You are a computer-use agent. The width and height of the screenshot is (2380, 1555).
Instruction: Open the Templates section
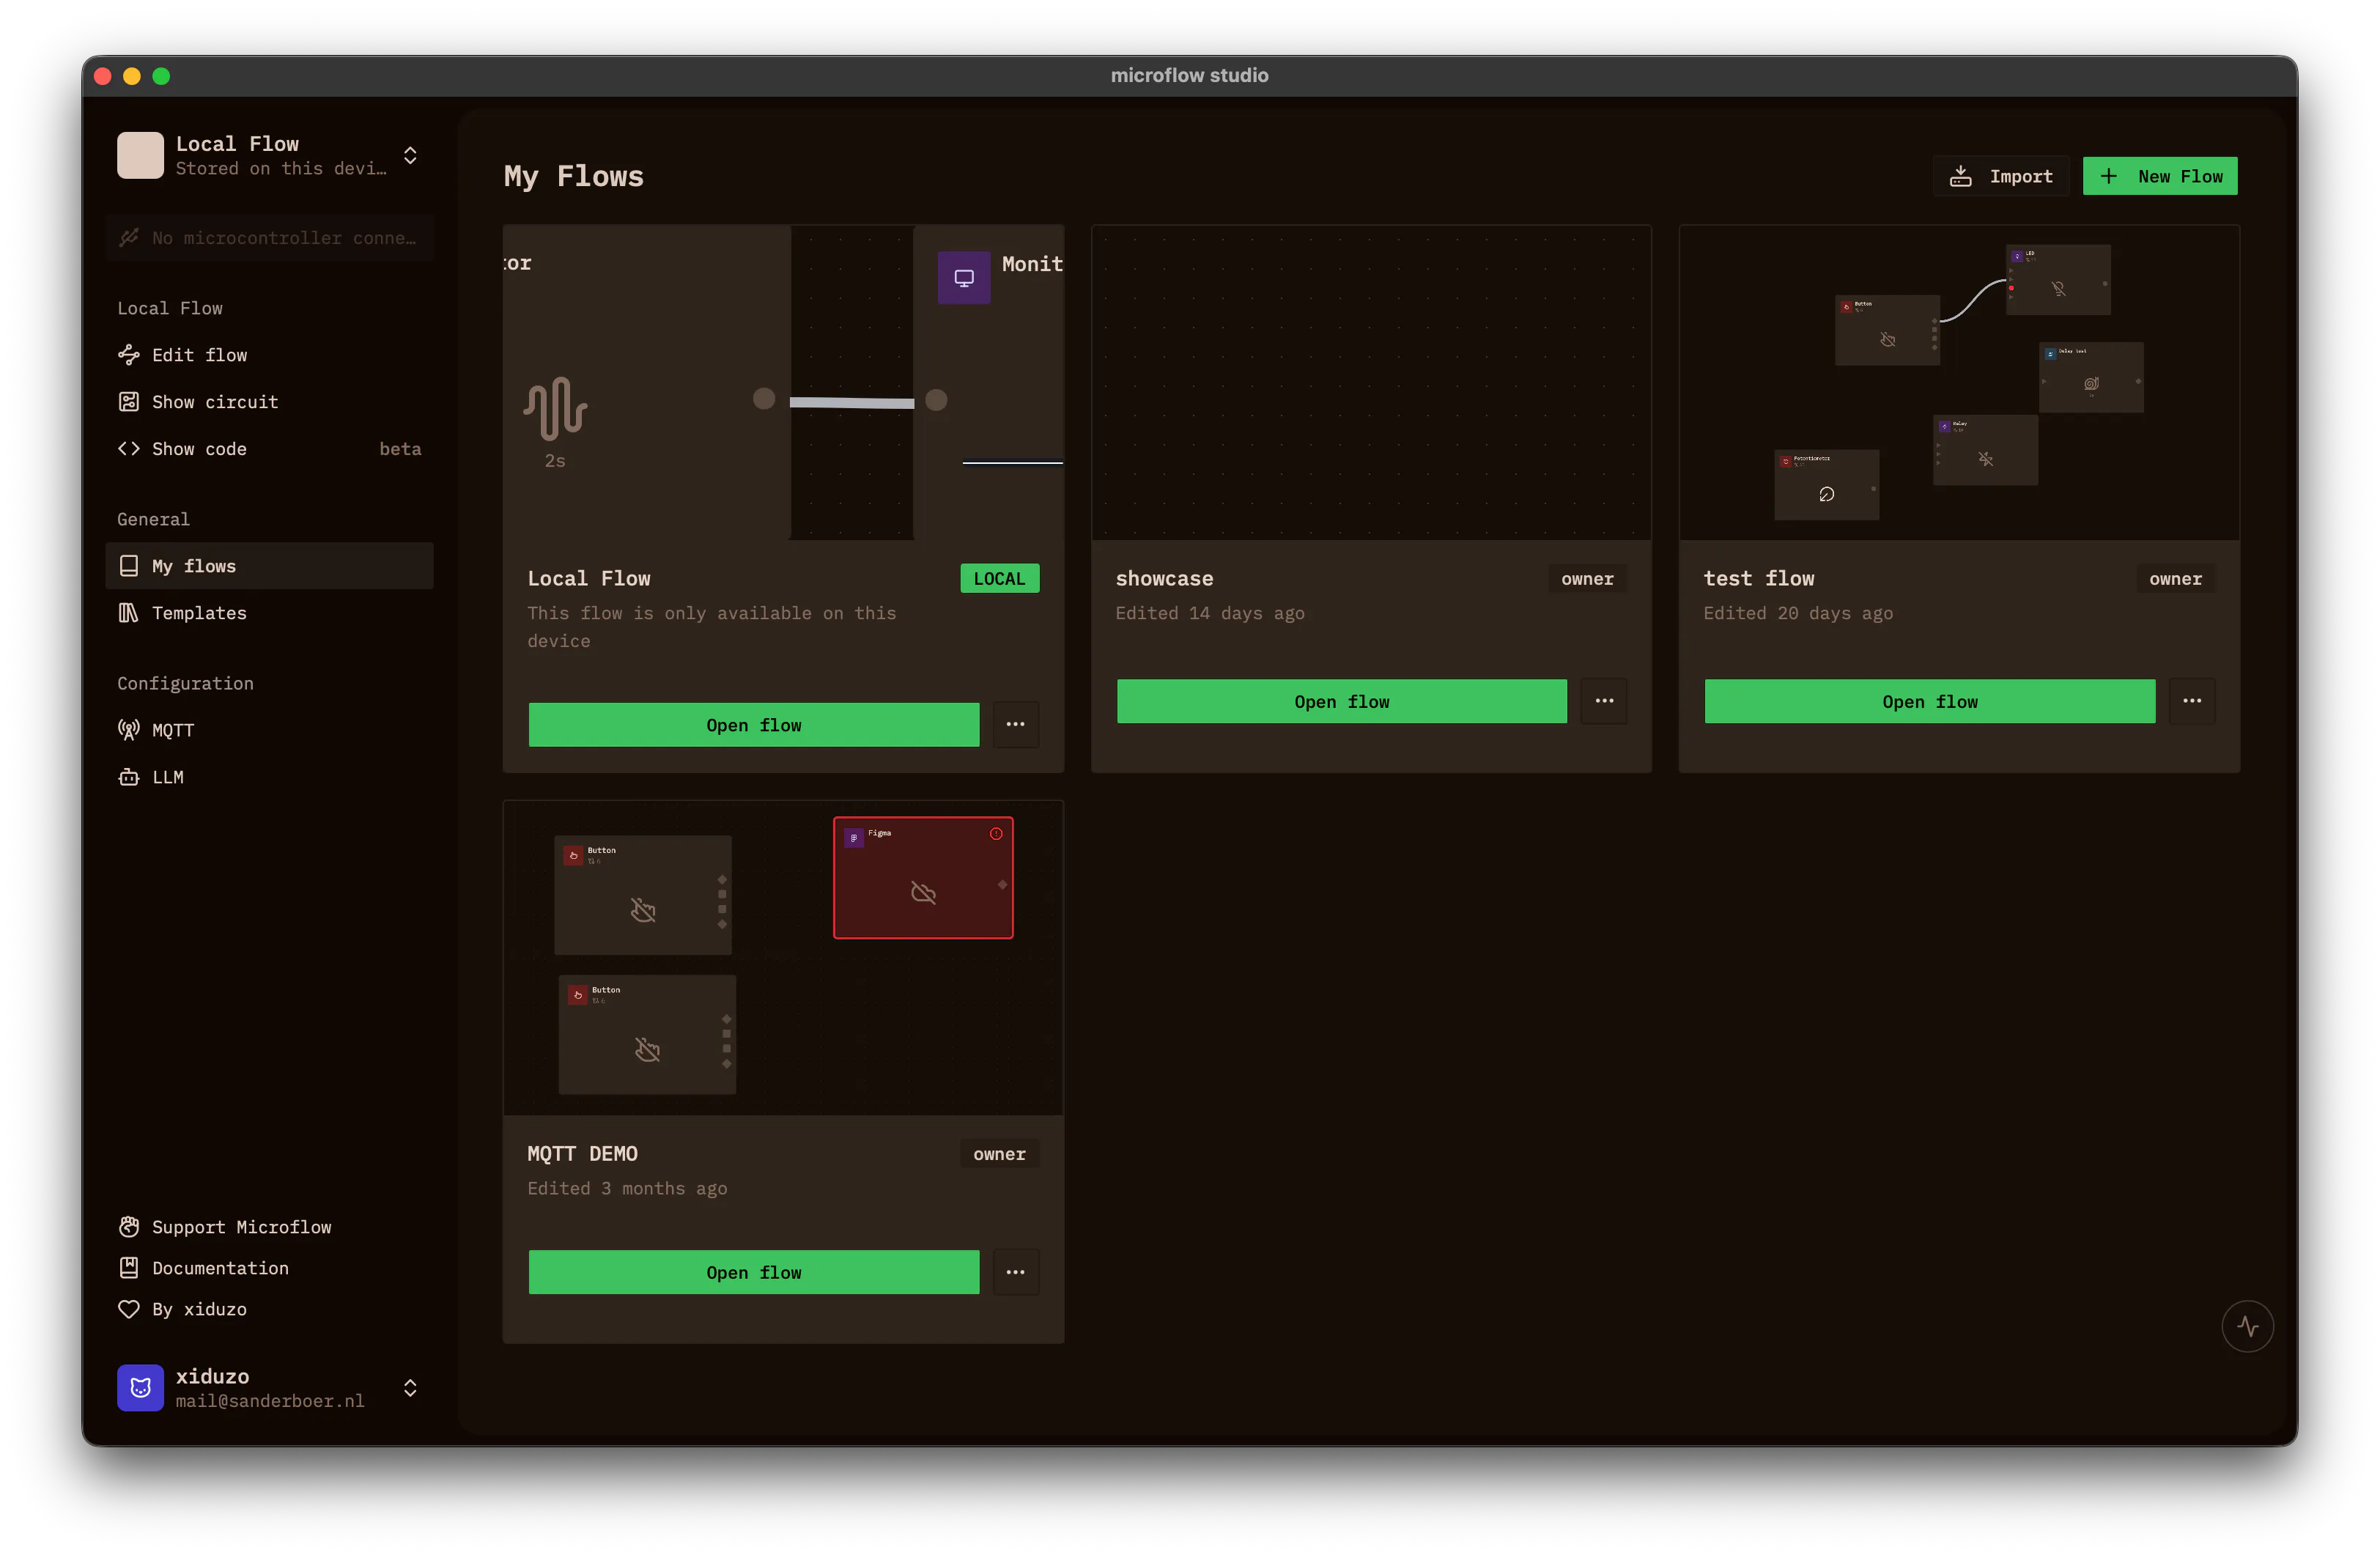coord(269,613)
